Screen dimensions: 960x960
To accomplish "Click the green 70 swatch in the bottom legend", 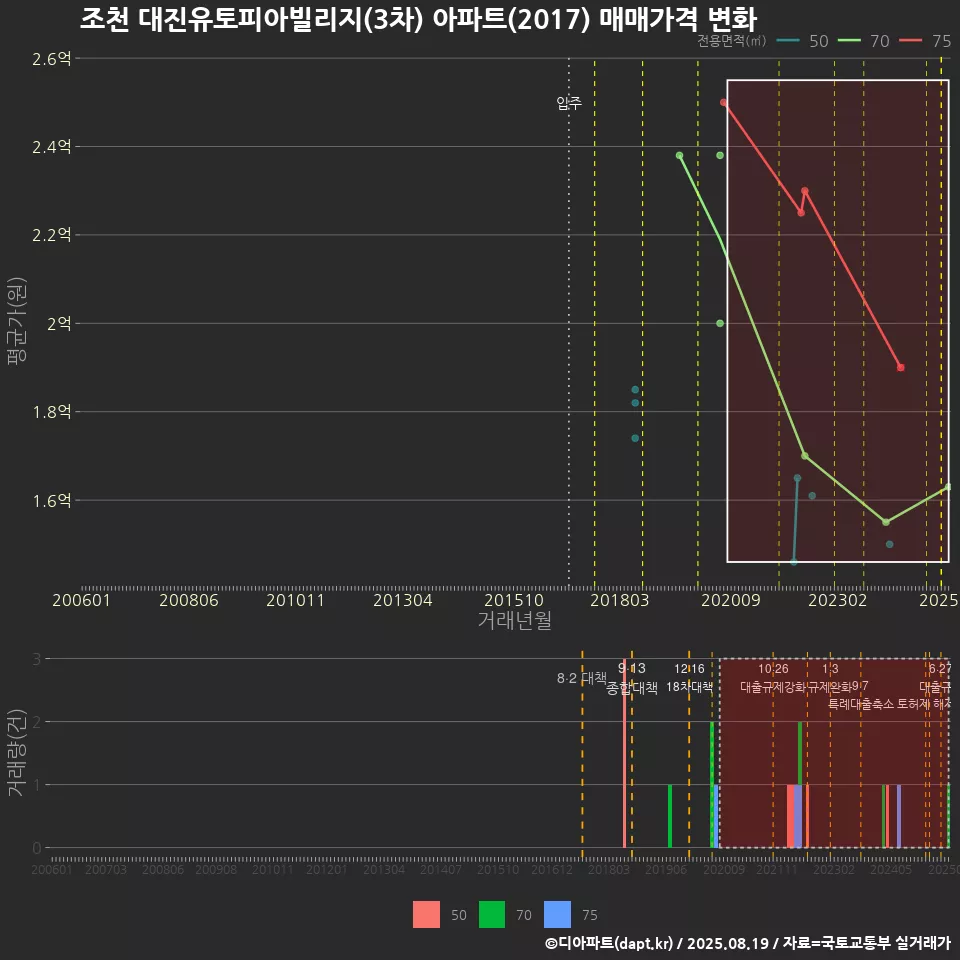I will tap(492, 915).
